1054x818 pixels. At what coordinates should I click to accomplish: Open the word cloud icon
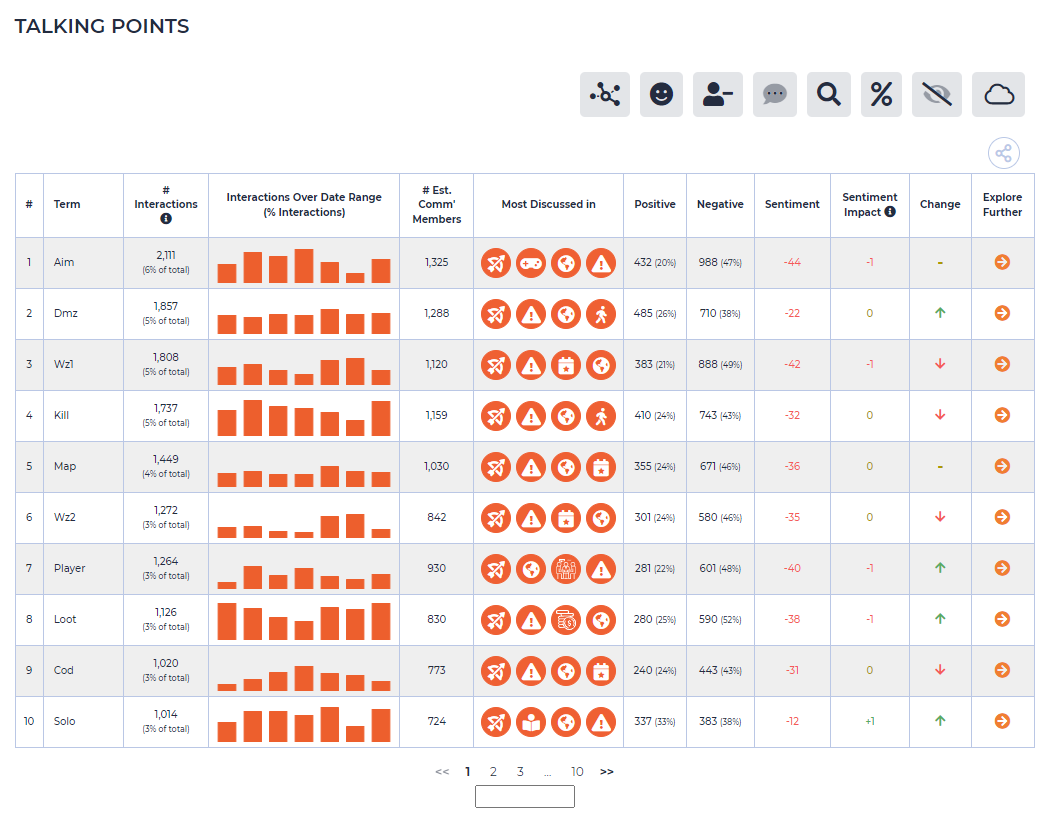(x=998, y=94)
